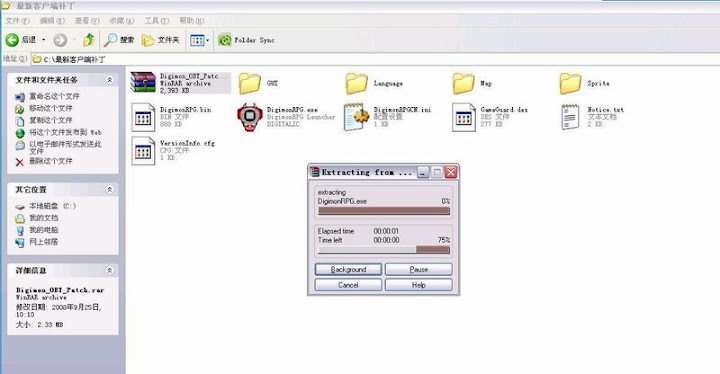The width and height of the screenshot is (720, 374).
Task: Open the Favorites menu
Action: pyautogui.click(x=122, y=21)
